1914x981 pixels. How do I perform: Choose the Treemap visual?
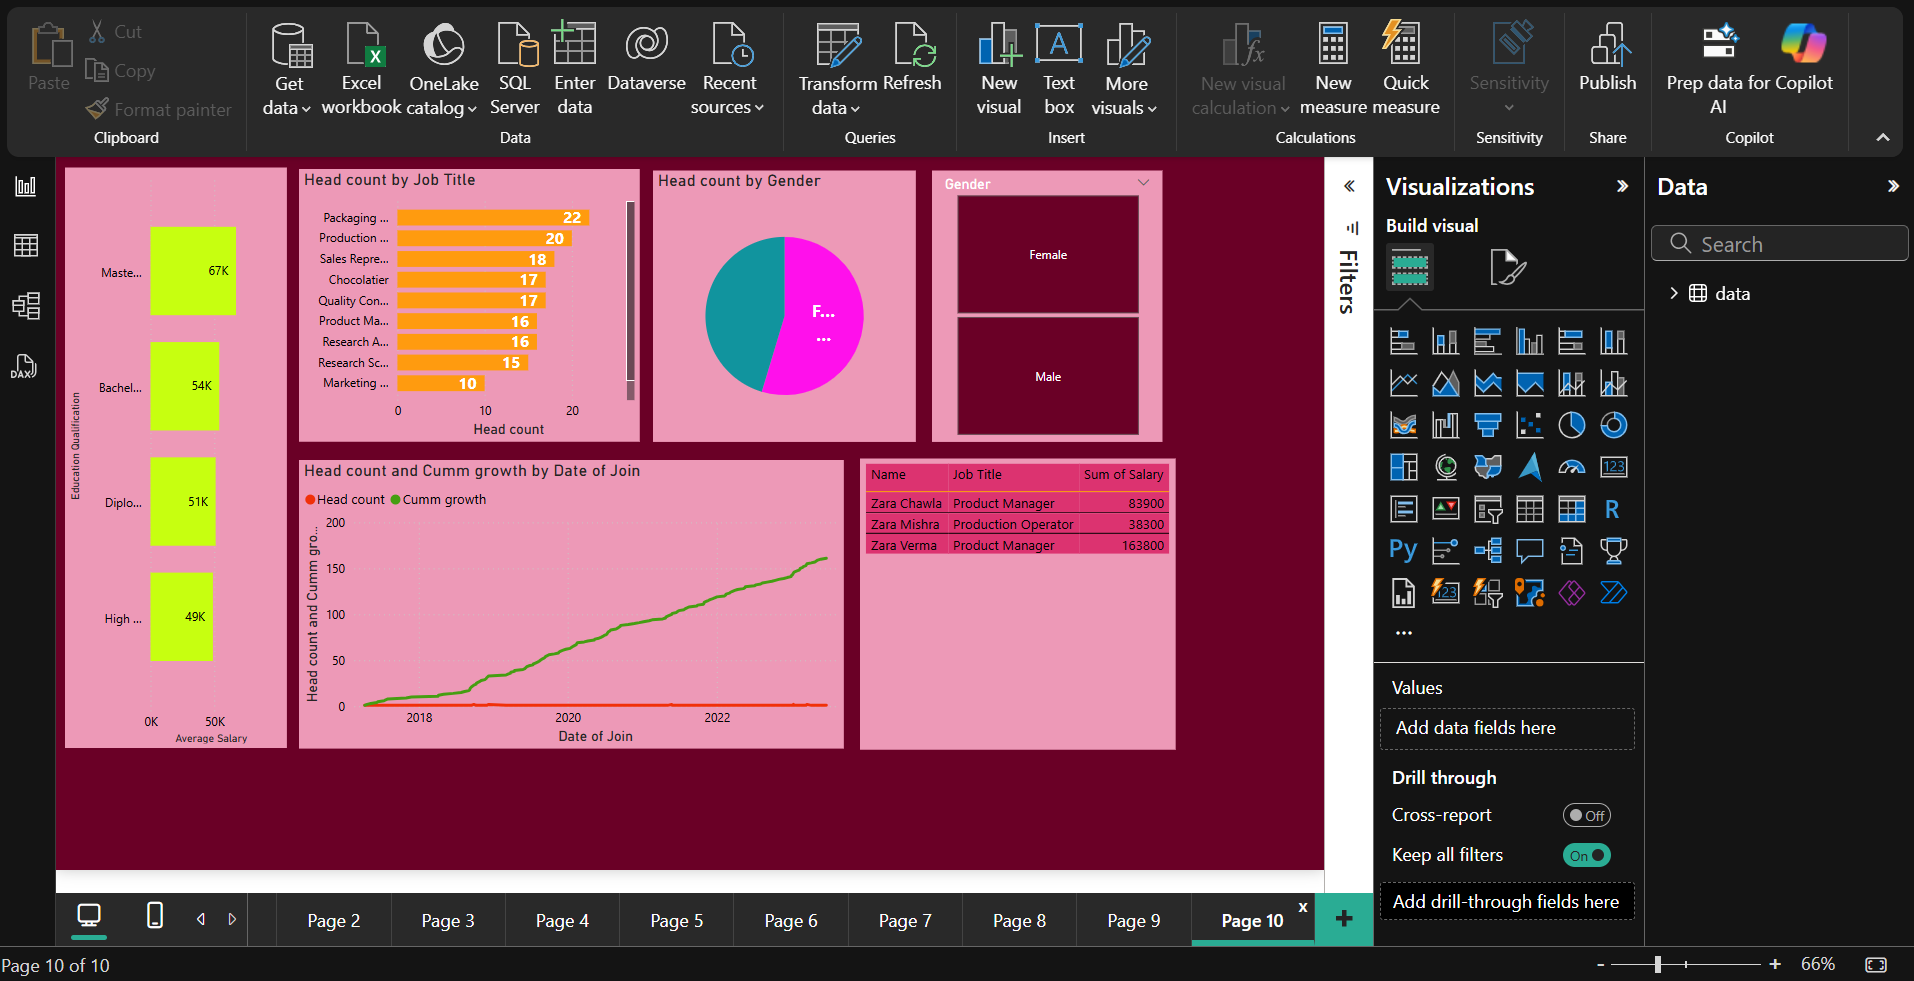coord(1403,468)
